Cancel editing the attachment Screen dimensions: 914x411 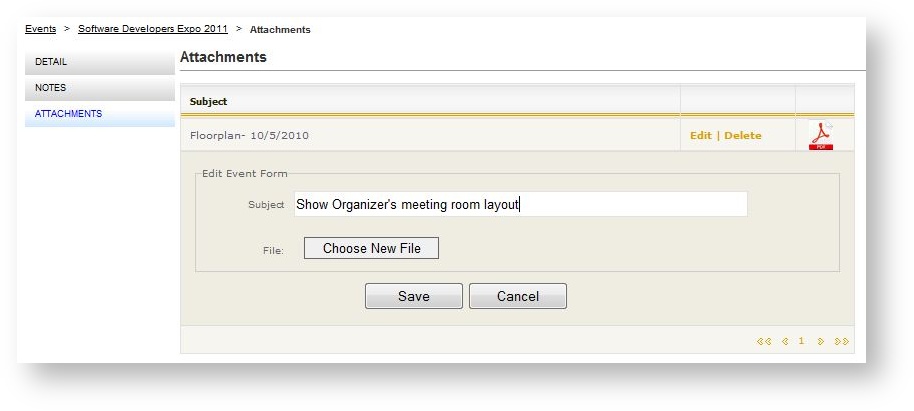pyautogui.click(x=517, y=296)
